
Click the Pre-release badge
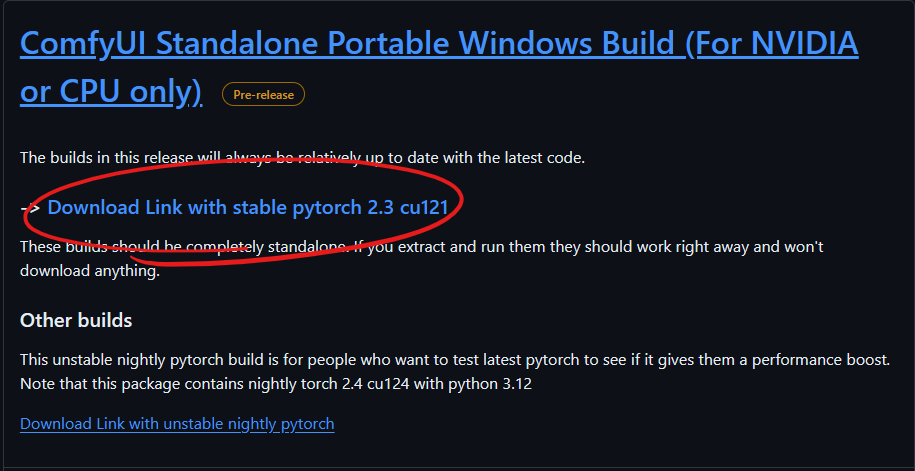pyautogui.click(x=263, y=95)
